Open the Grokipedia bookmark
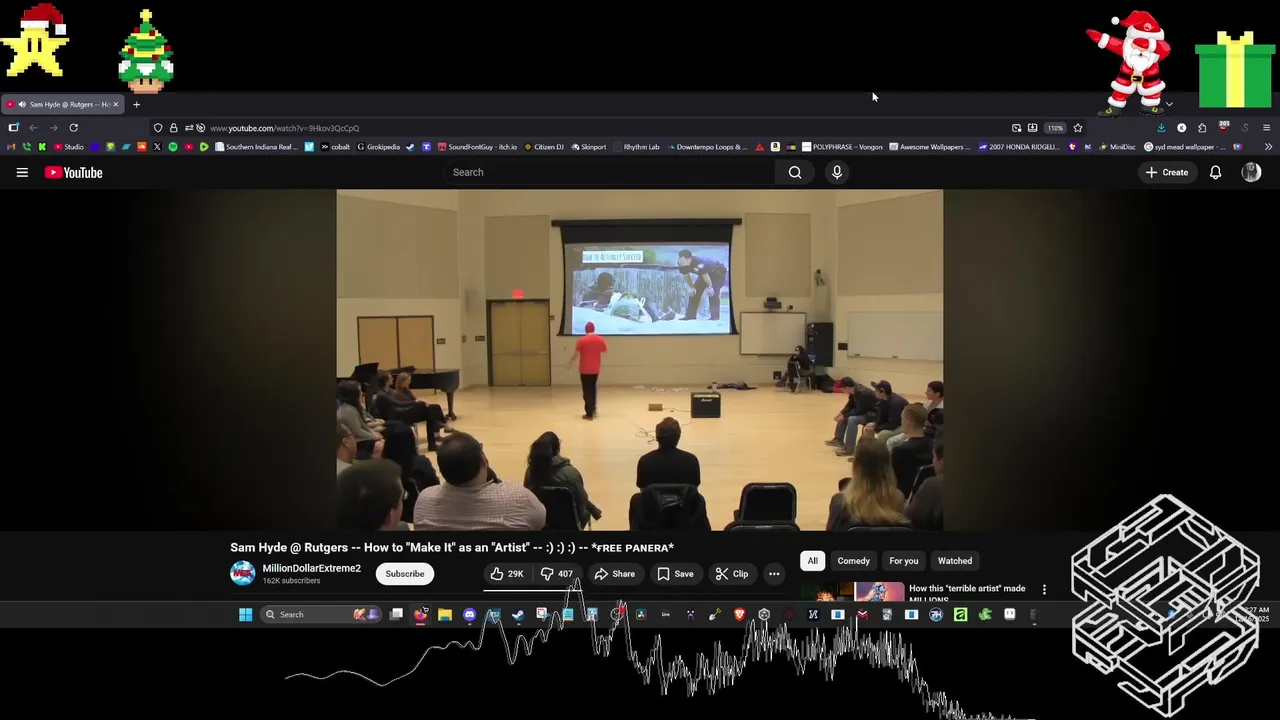Image resolution: width=1280 pixels, height=720 pixels. pyautogui.click(x=378, y=147)
